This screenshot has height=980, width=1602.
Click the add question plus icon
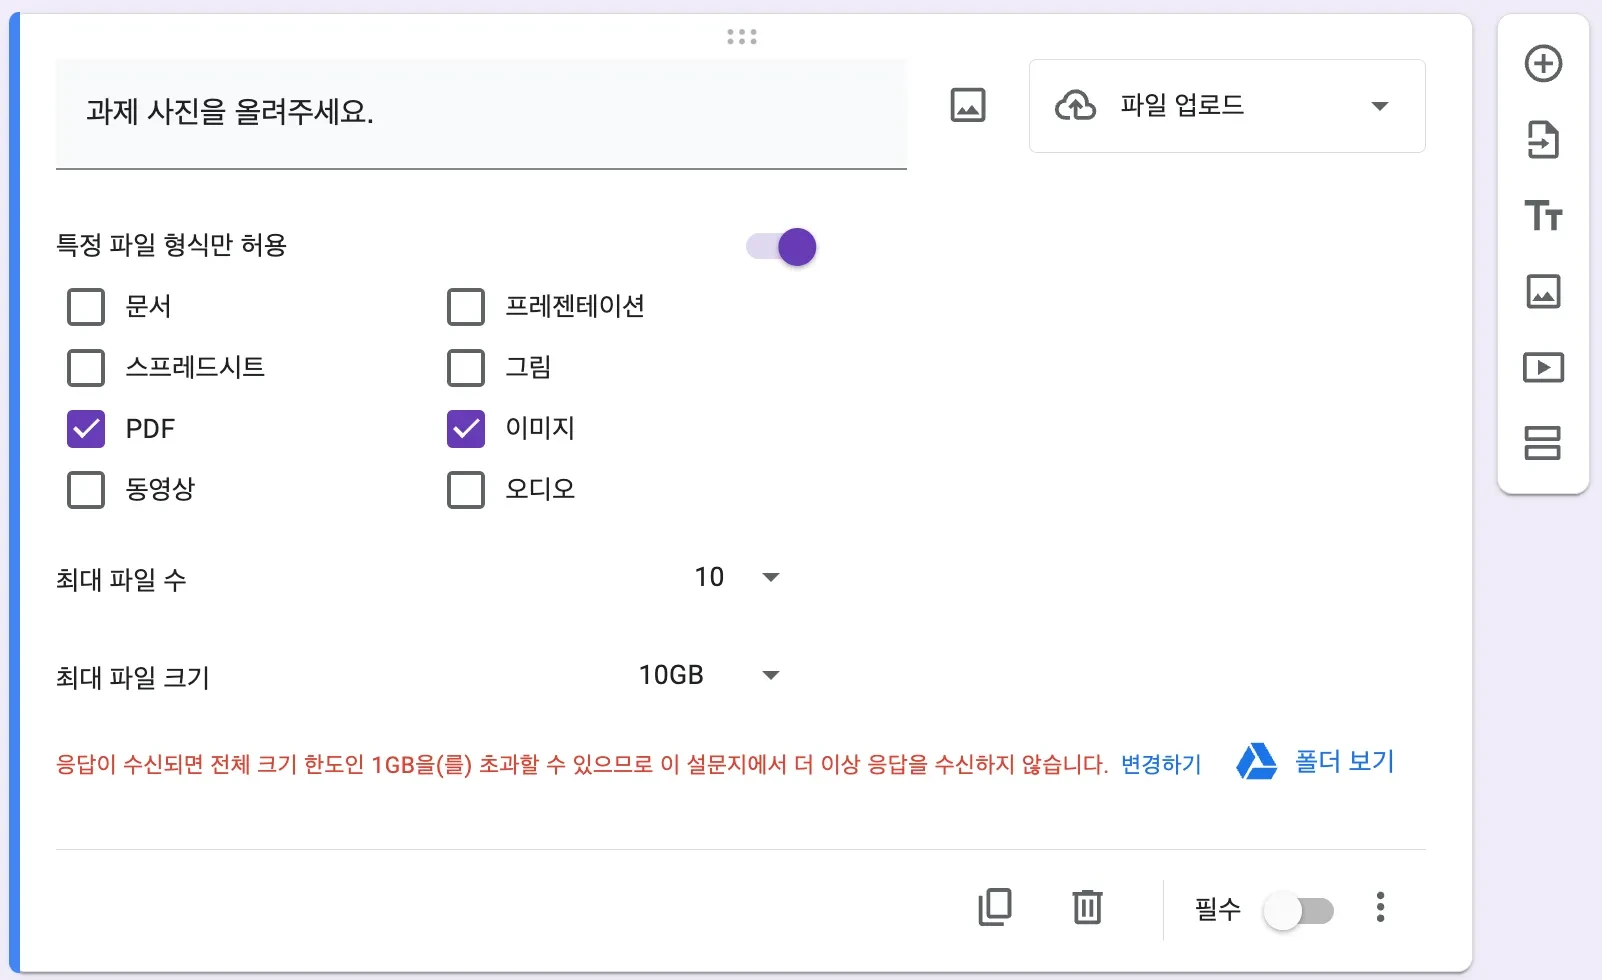pos(1543,64)
